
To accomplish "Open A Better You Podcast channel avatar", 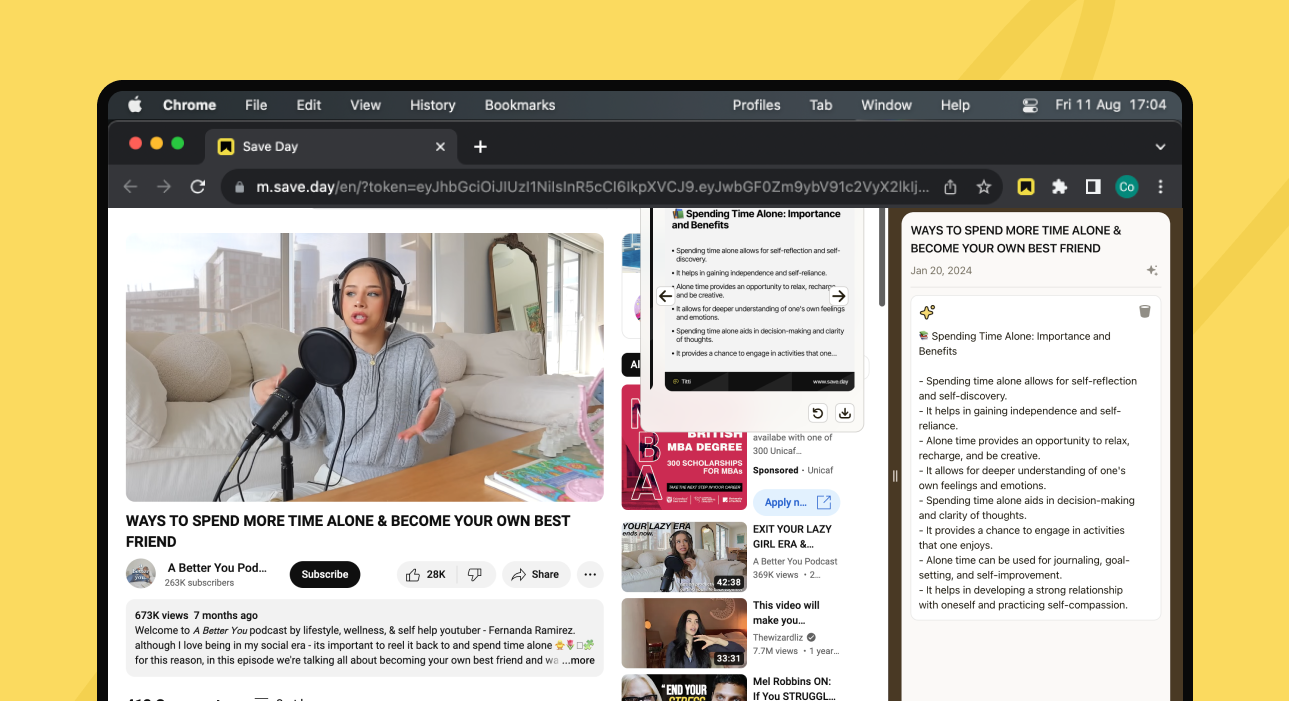I will point(141,574).
